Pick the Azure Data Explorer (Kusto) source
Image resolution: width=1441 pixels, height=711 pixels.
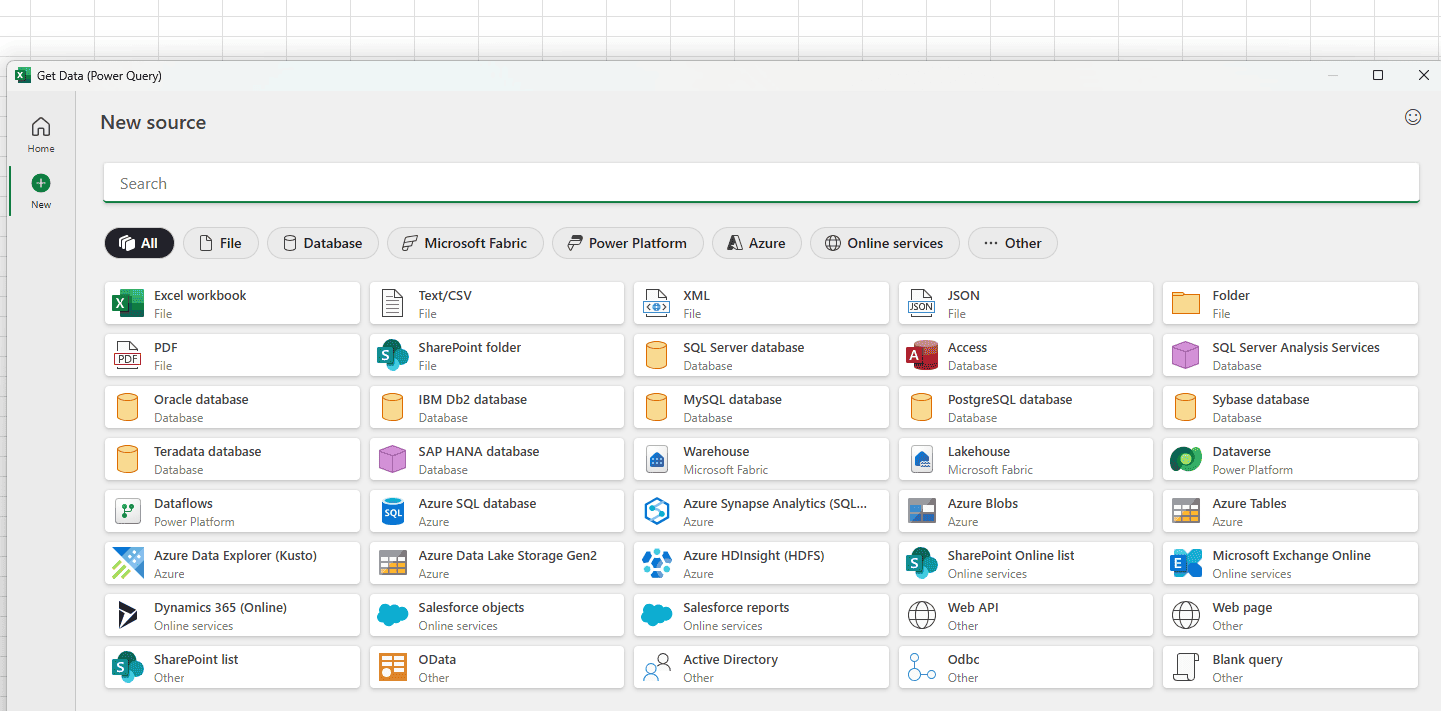(232, 563)
